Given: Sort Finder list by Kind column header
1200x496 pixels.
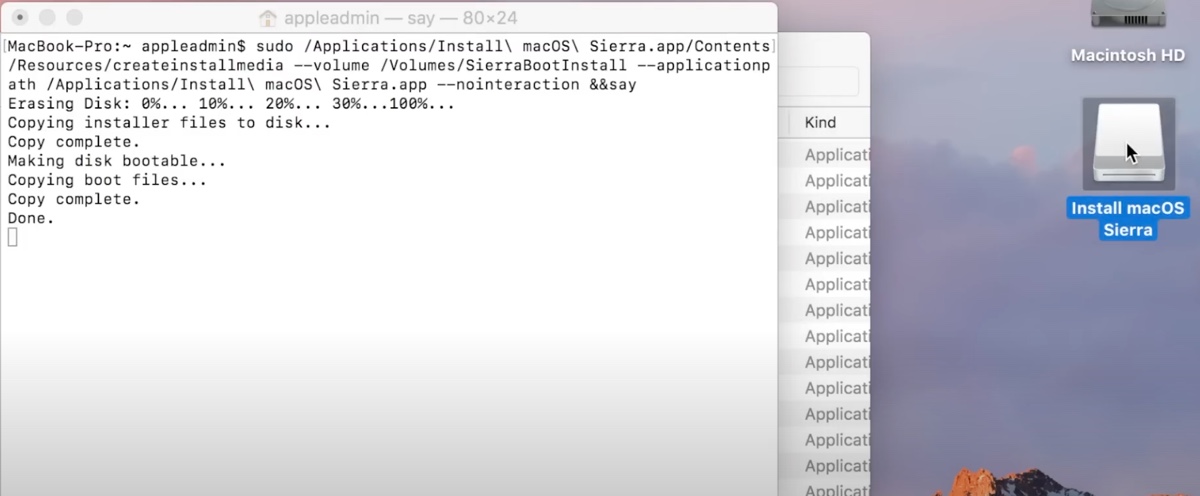Looking at the screenshot, I should click(821, 123).
